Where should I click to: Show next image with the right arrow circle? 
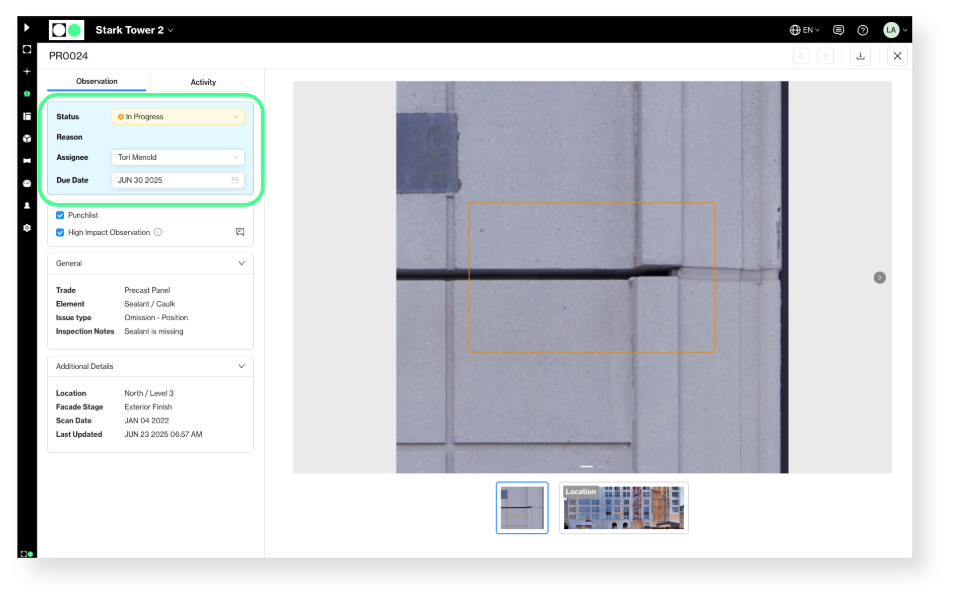(879, 278)
